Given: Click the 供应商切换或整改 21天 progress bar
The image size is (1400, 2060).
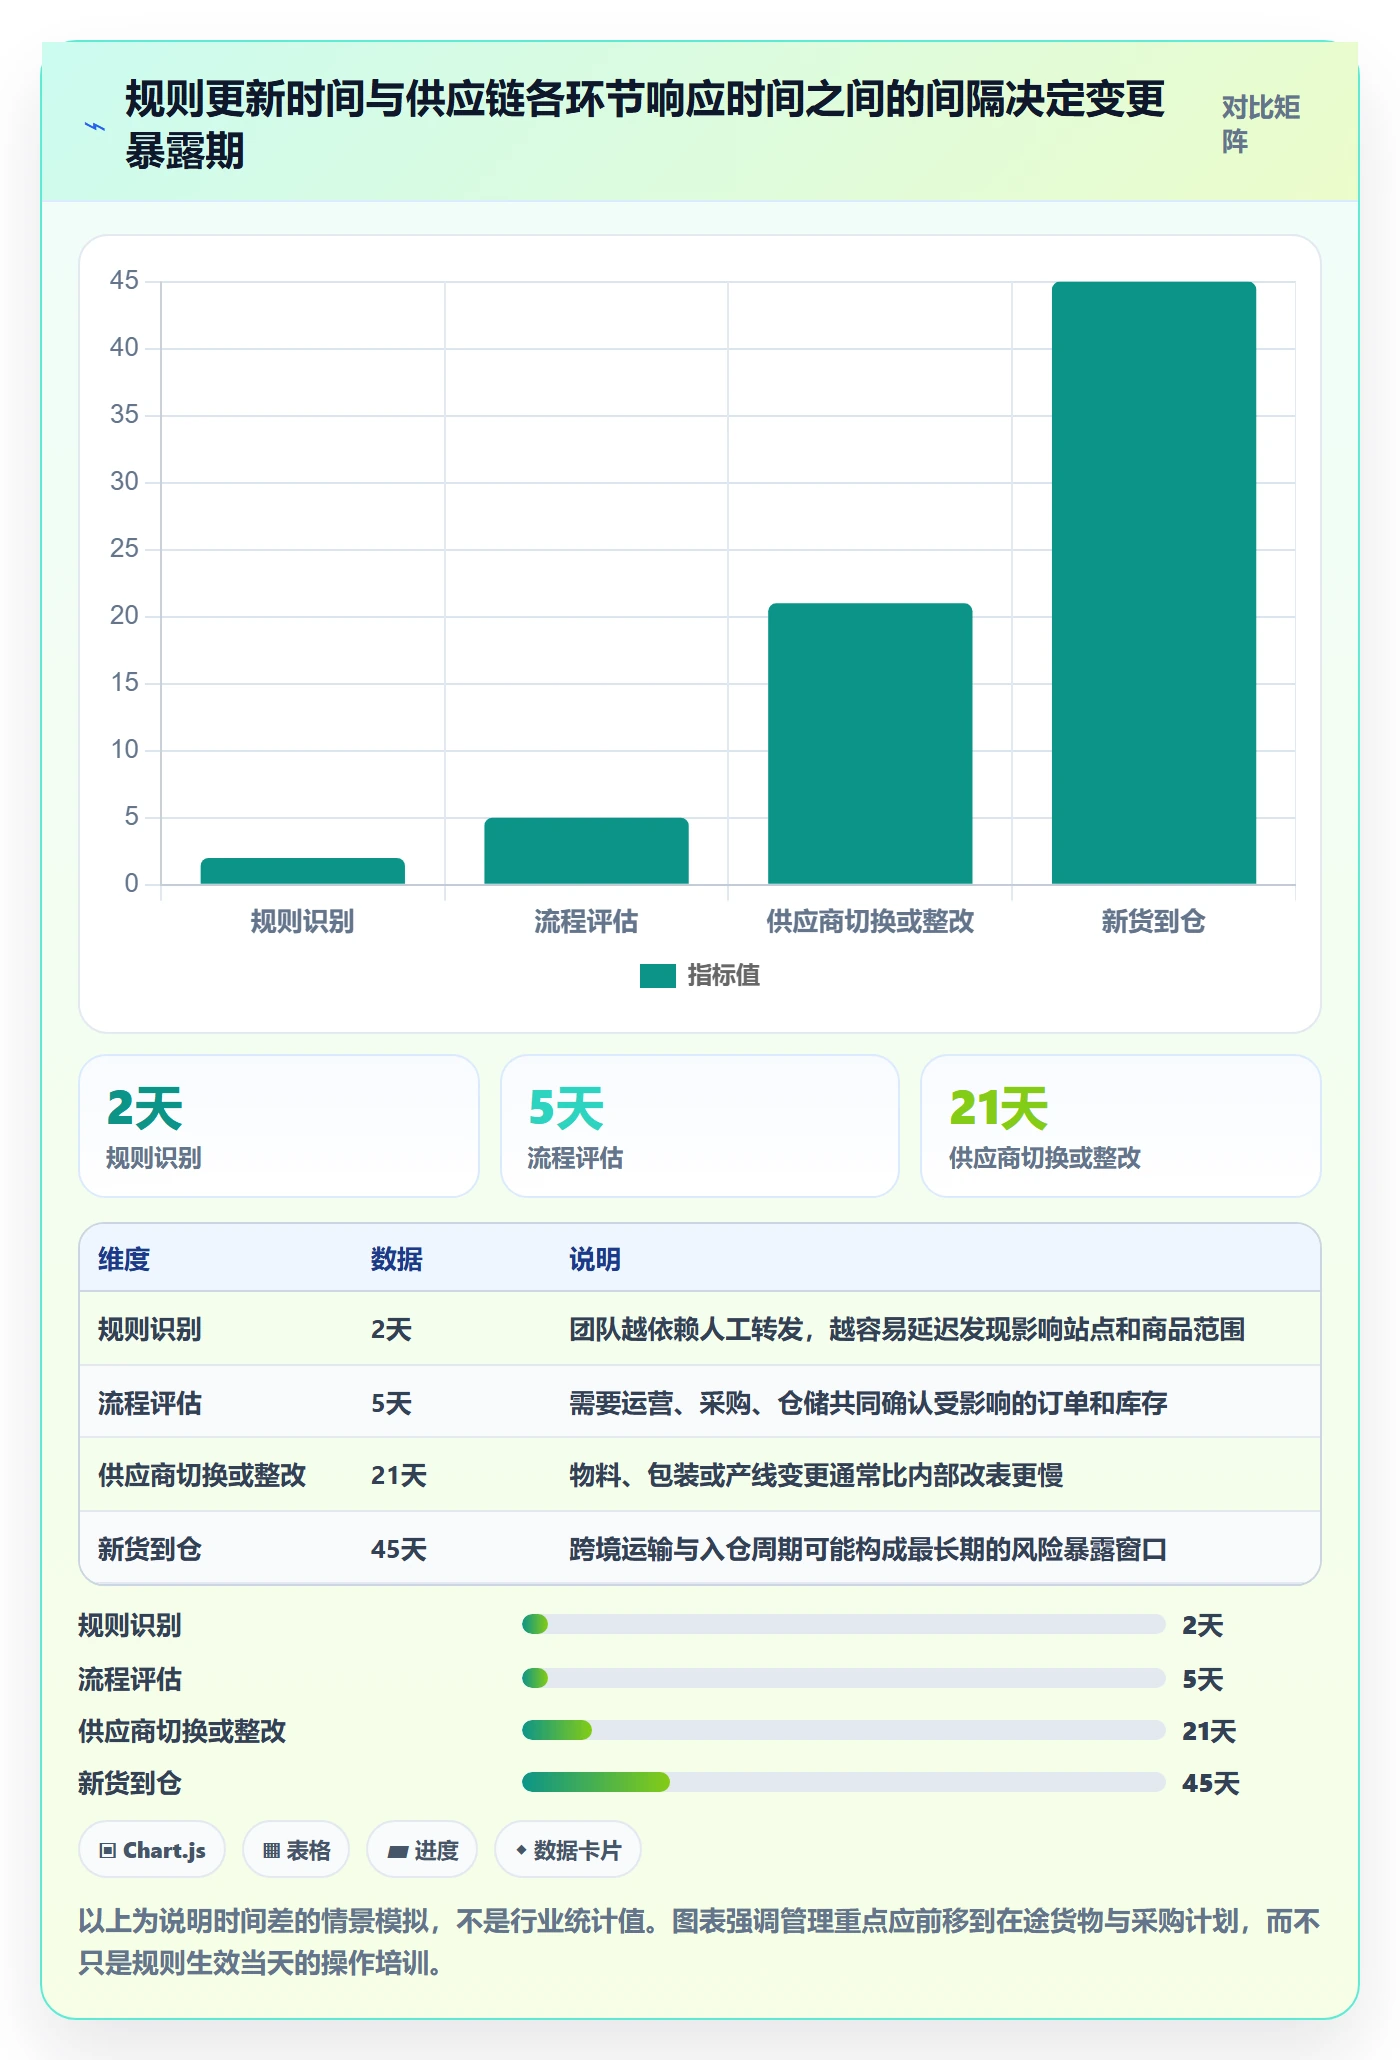Looking at the screenshot, I should pos(844,1730).
